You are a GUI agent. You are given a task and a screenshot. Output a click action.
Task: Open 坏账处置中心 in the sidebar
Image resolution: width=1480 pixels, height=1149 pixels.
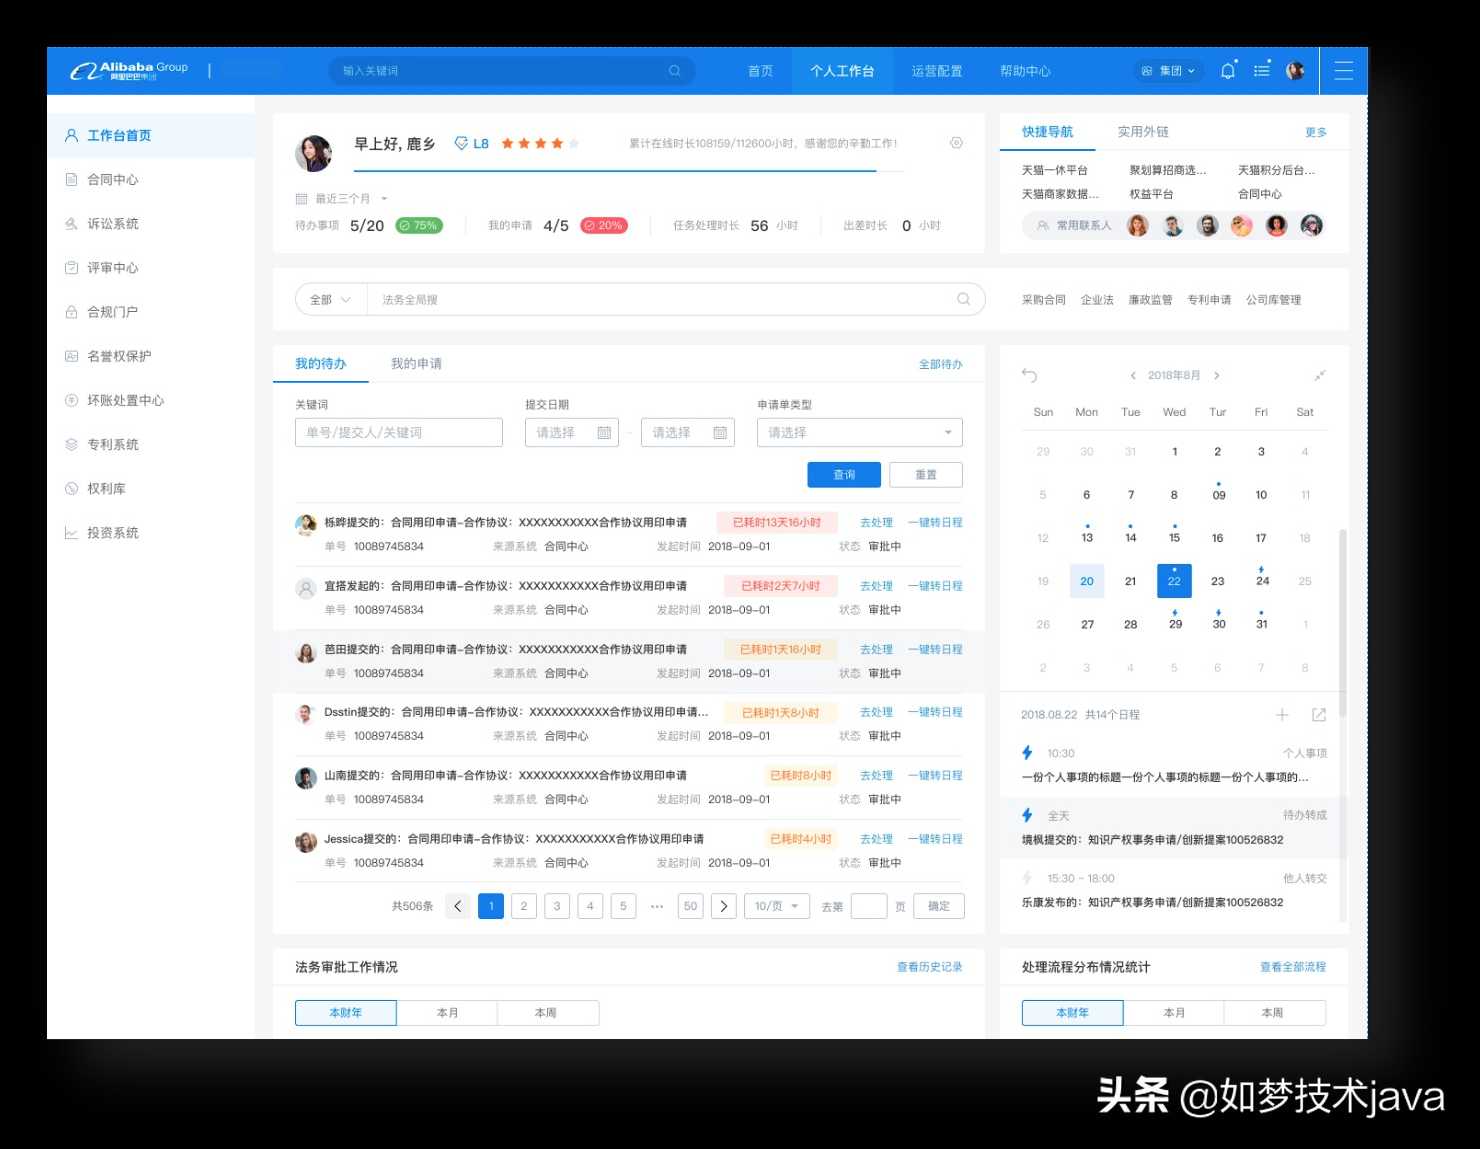(x=151, y=400)
